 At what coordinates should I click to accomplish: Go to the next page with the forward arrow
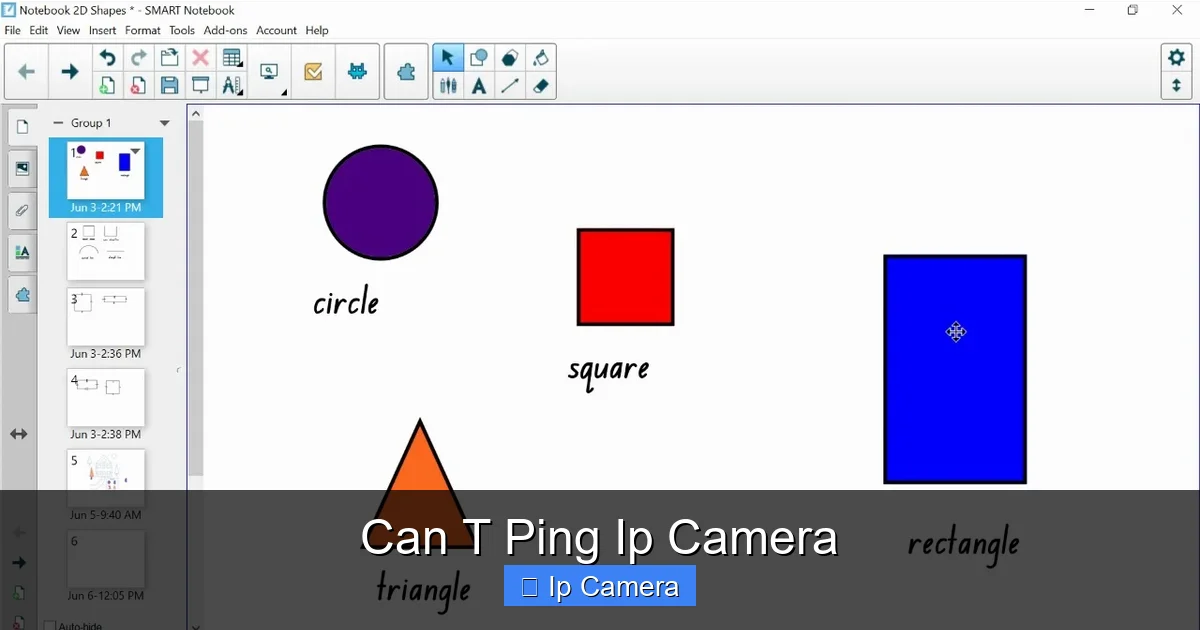(x=69, y=72)
